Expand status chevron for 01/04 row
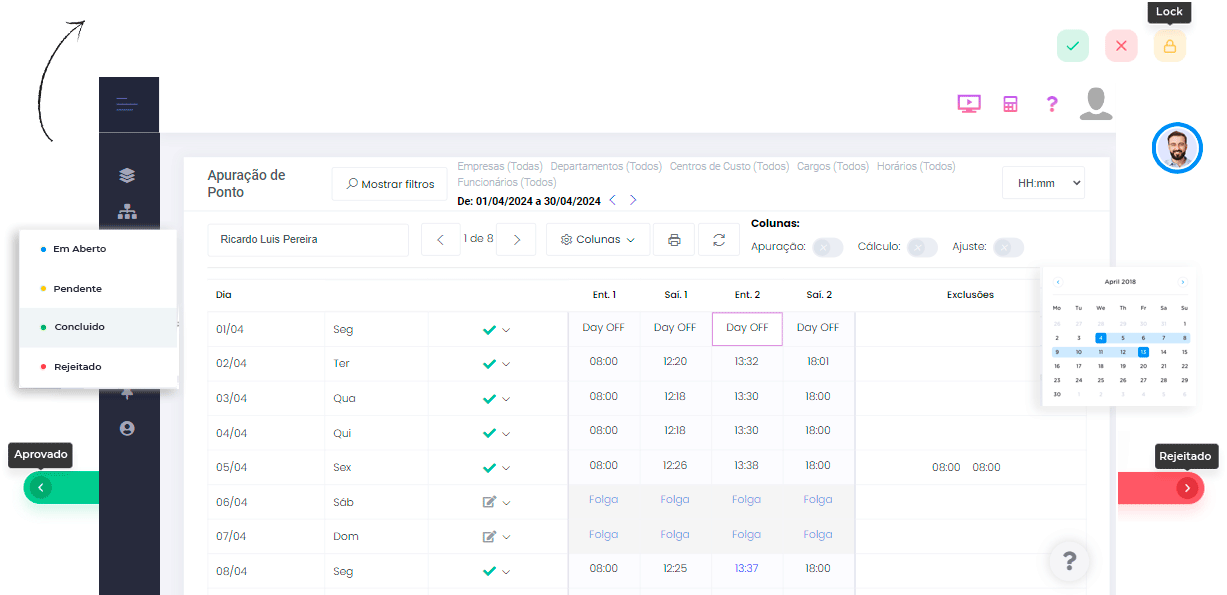The image size is (1227, 595). 506,330
